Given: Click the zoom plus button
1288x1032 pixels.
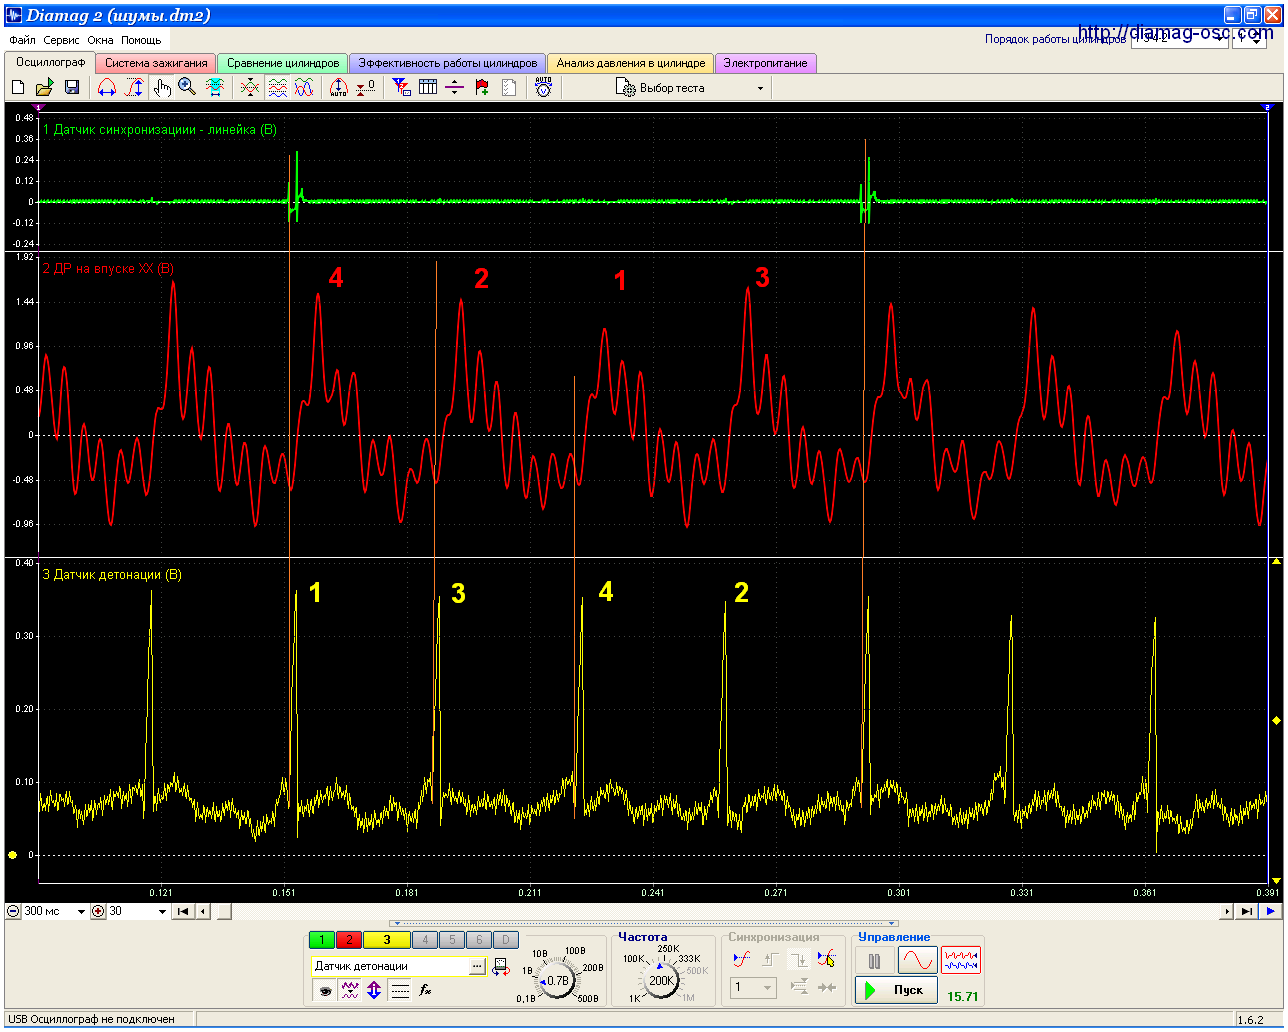Looking at the screenshot, I should pyautogui.click(x=98, y=912).
